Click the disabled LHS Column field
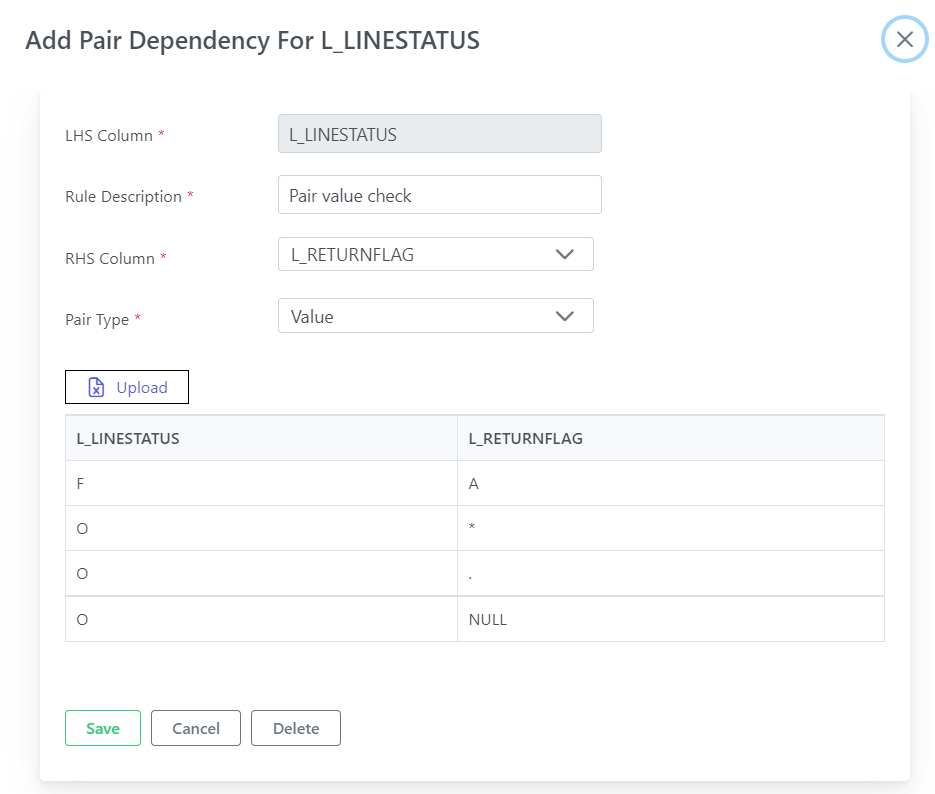 coord(439,134)
